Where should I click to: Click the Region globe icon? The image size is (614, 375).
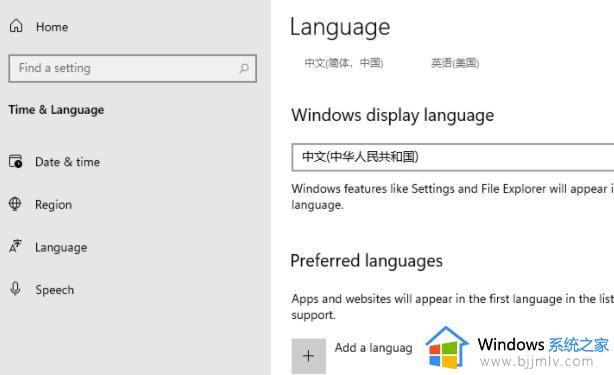[x=15, y=204]
